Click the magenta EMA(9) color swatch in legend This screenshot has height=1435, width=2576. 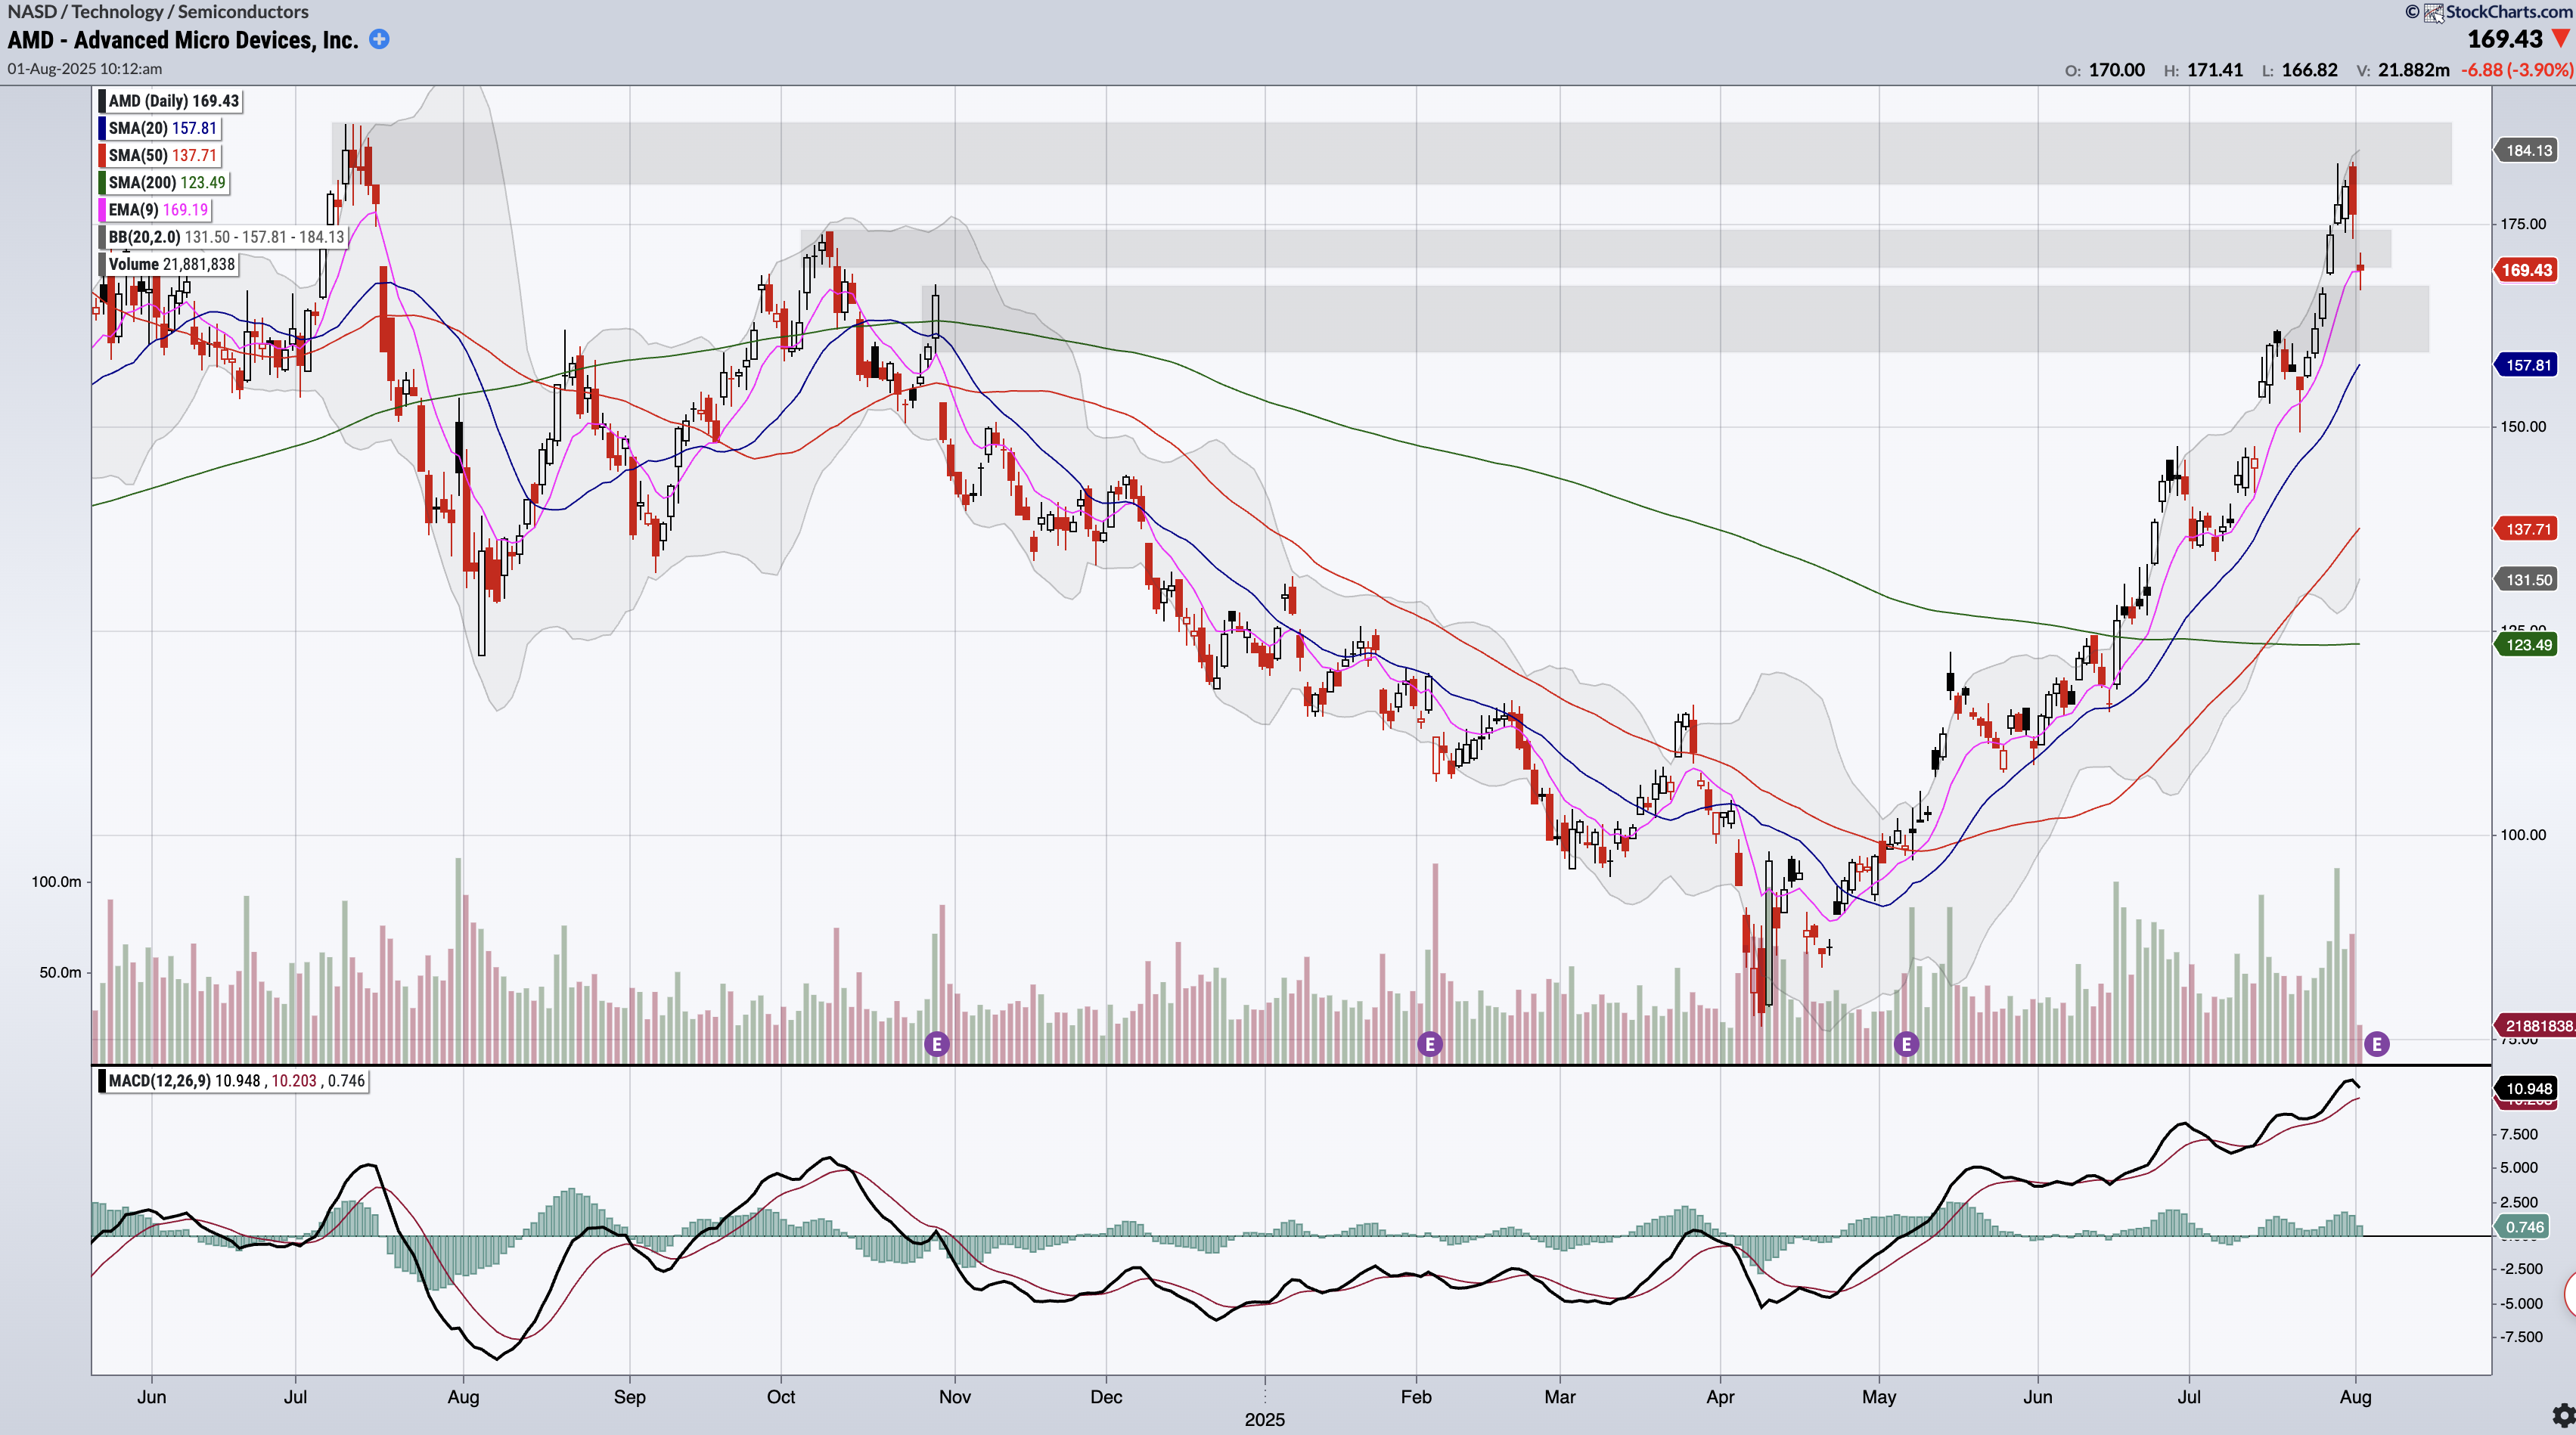[x=101, y=209]
